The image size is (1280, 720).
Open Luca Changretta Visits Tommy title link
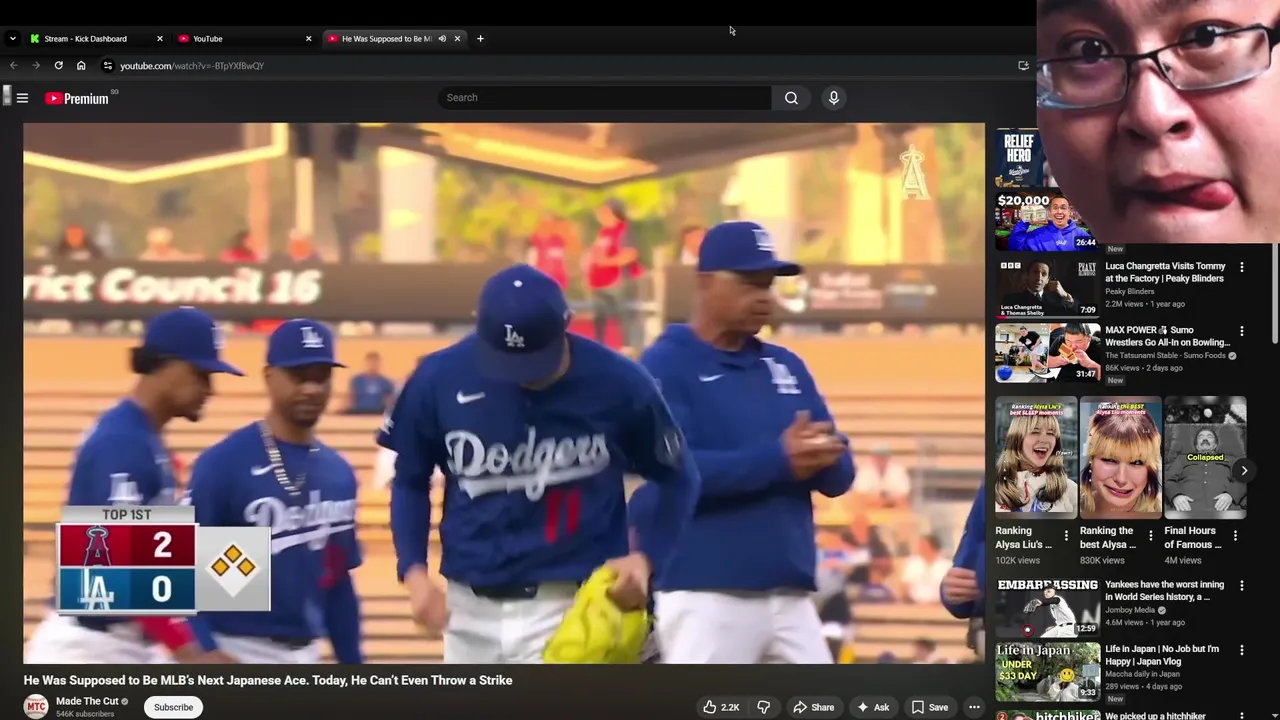[1165, 272]
